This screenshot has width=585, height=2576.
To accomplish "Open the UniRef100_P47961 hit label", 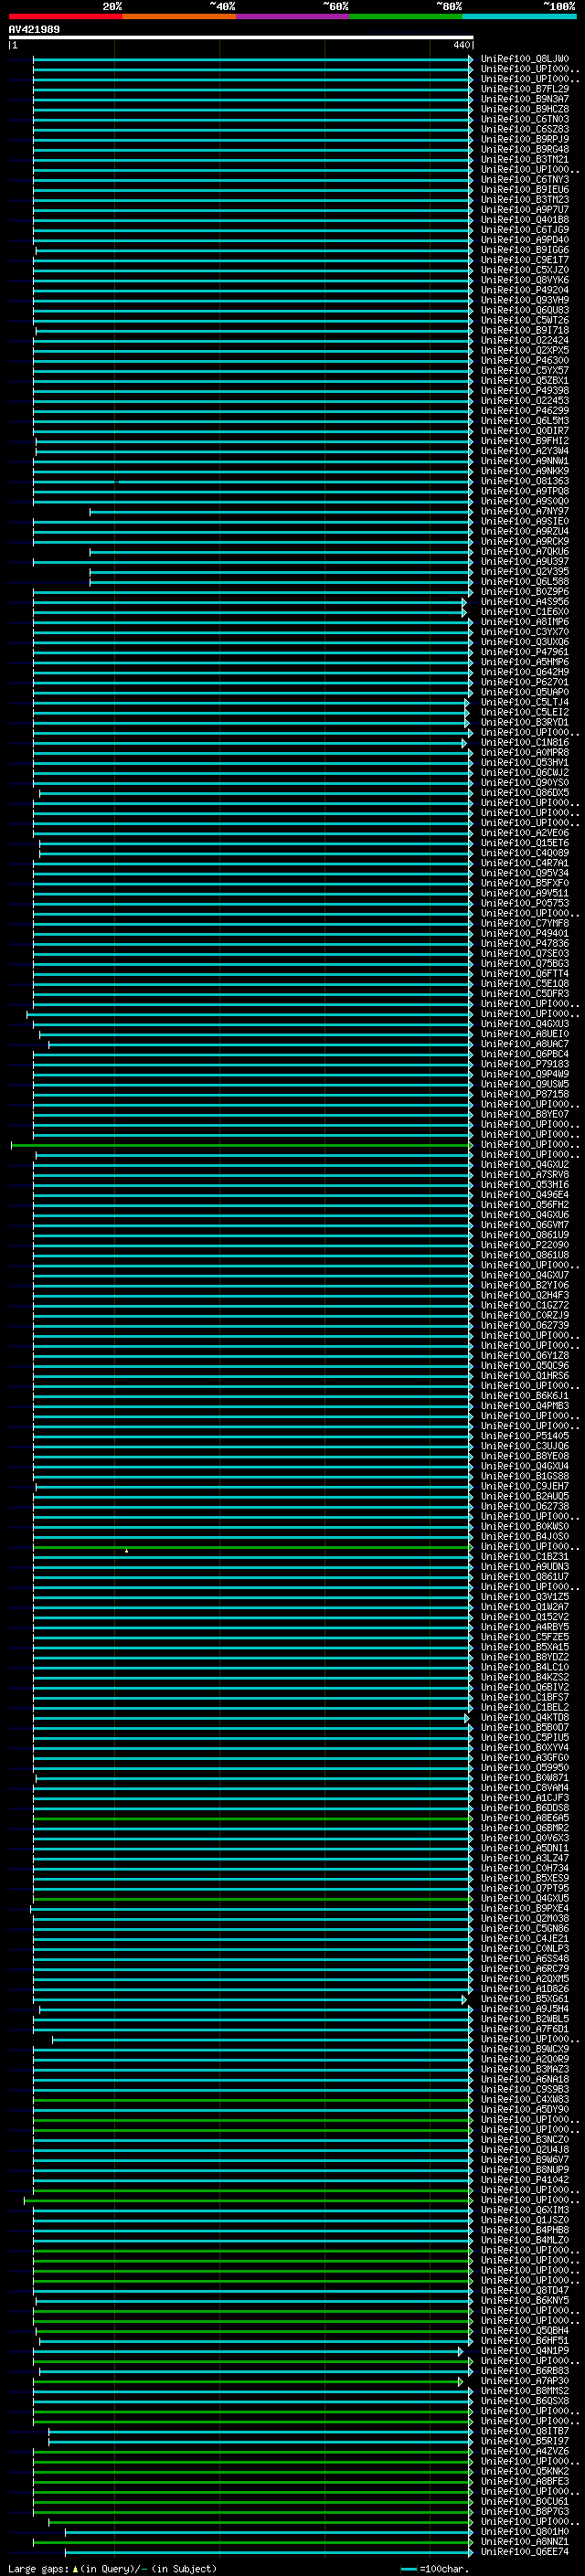I will (x=525, y=652).
